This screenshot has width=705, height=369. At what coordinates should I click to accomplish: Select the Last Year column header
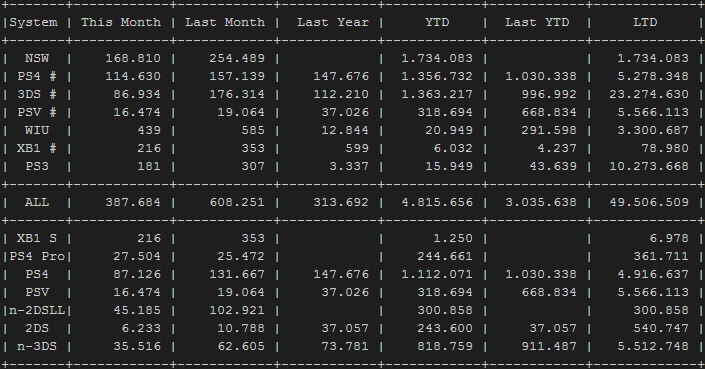[x=333, y=22]
